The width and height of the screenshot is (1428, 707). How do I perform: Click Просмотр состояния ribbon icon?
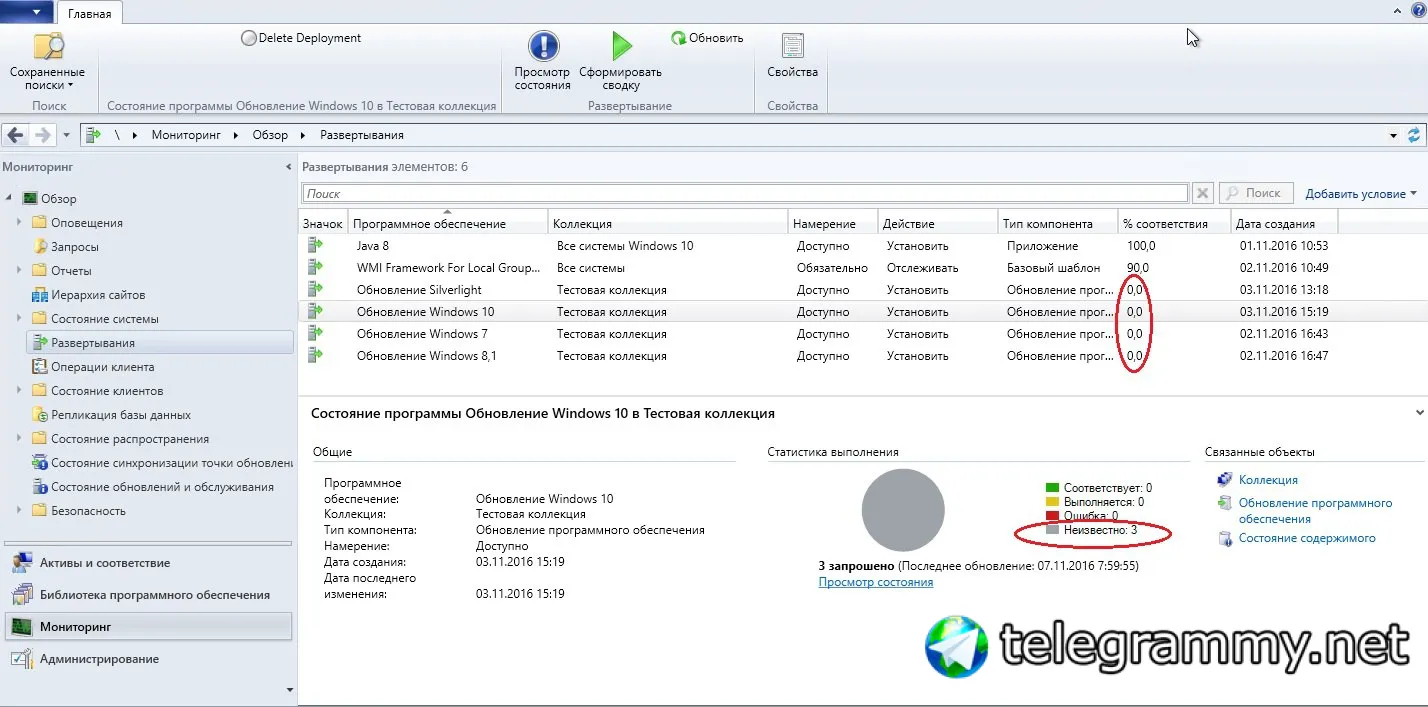point(543,46)
